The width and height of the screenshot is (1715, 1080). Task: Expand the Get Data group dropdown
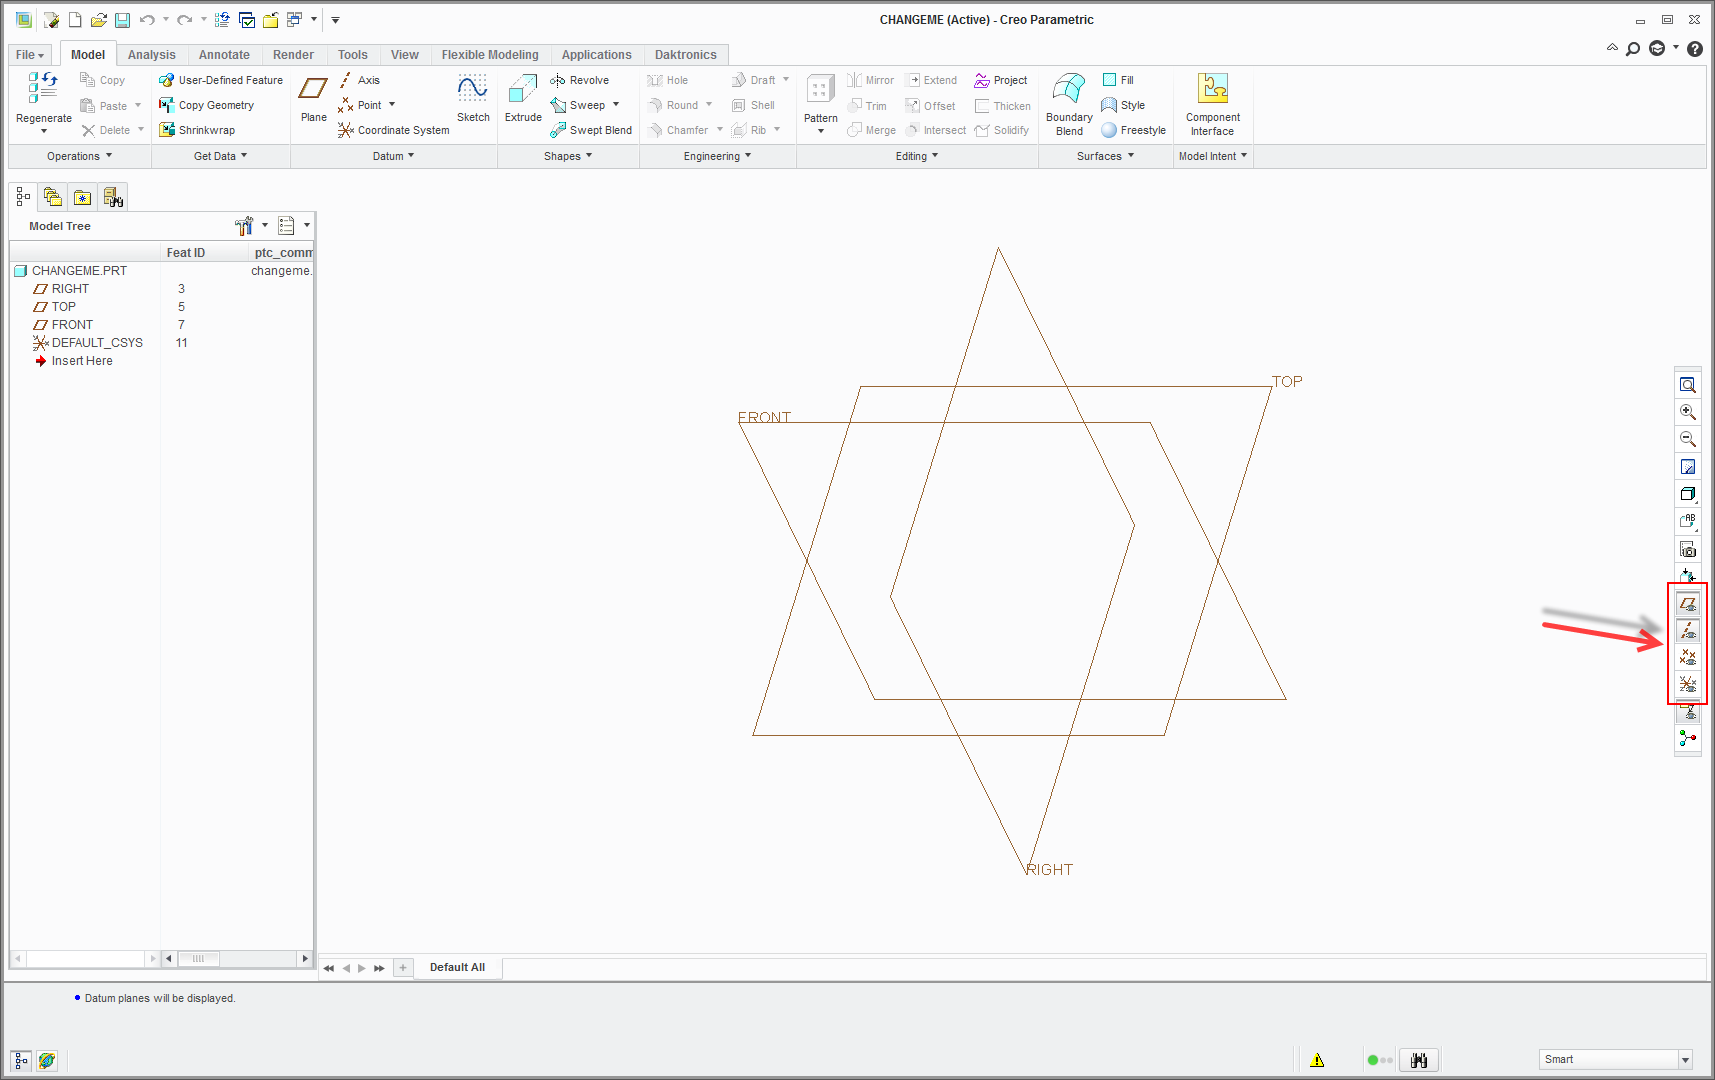click(x=220, y=156)
